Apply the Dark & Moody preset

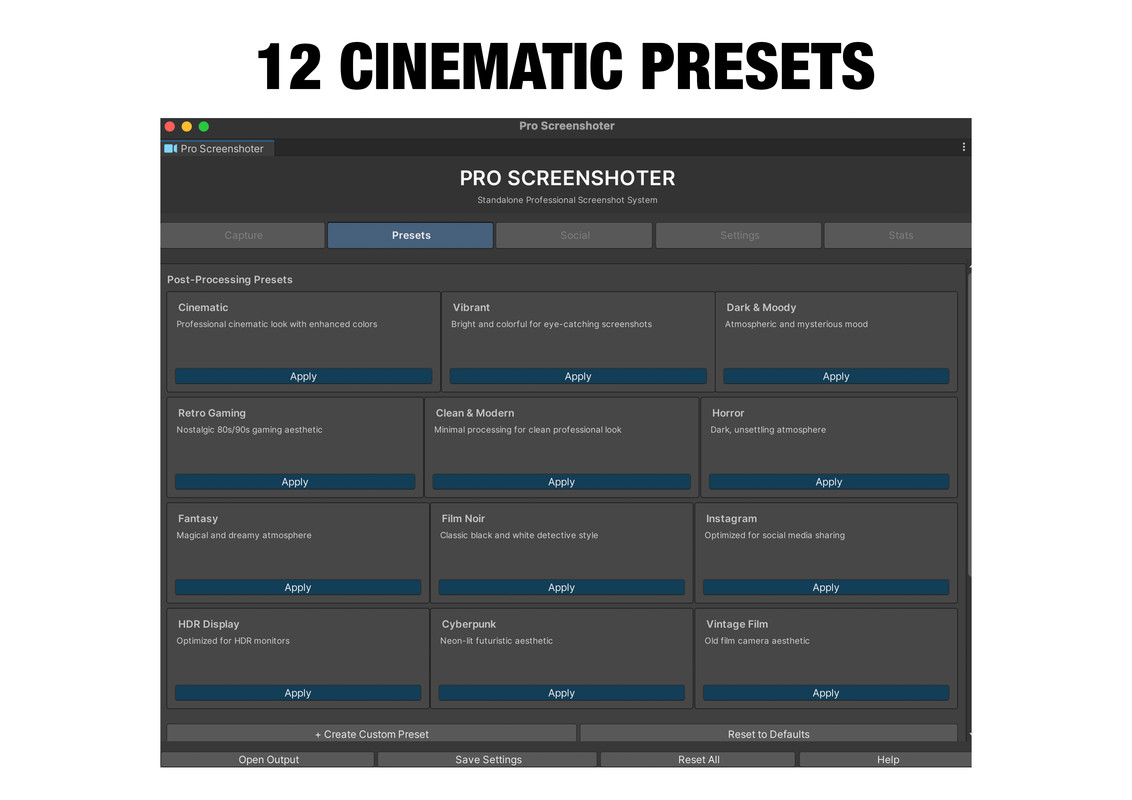(x=836, y=376)
